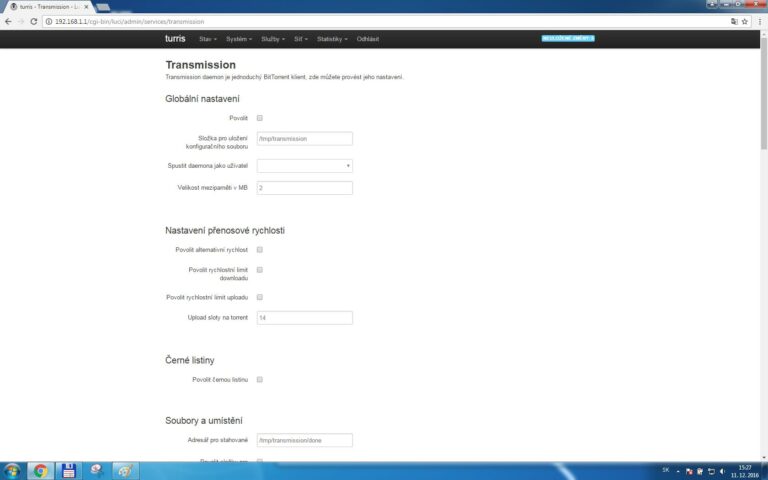This screenshot has width=768, height=480.
Task: Click the Chrome taskbar icon
Action: pos(41,471)
